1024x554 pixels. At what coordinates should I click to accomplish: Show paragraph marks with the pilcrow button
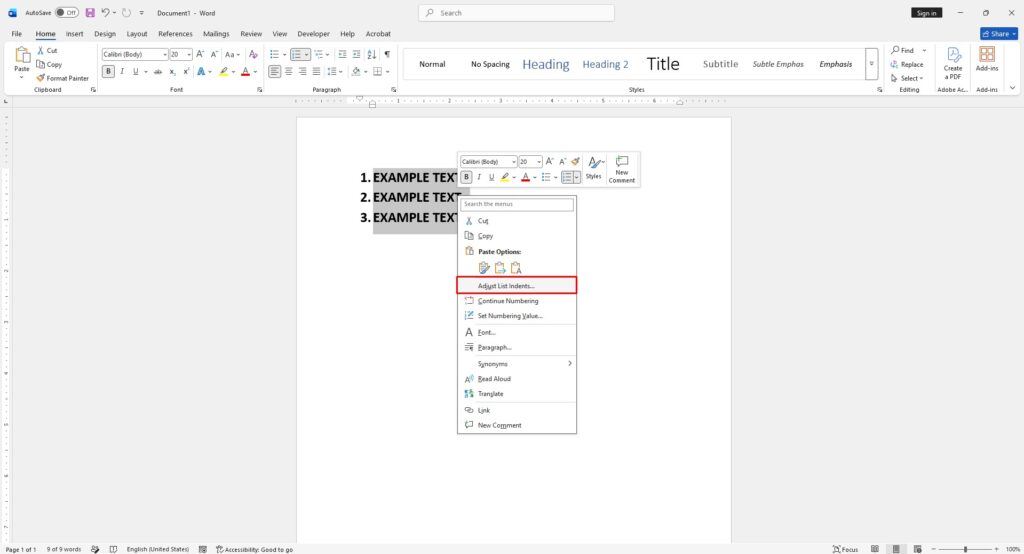coord(387,54)
